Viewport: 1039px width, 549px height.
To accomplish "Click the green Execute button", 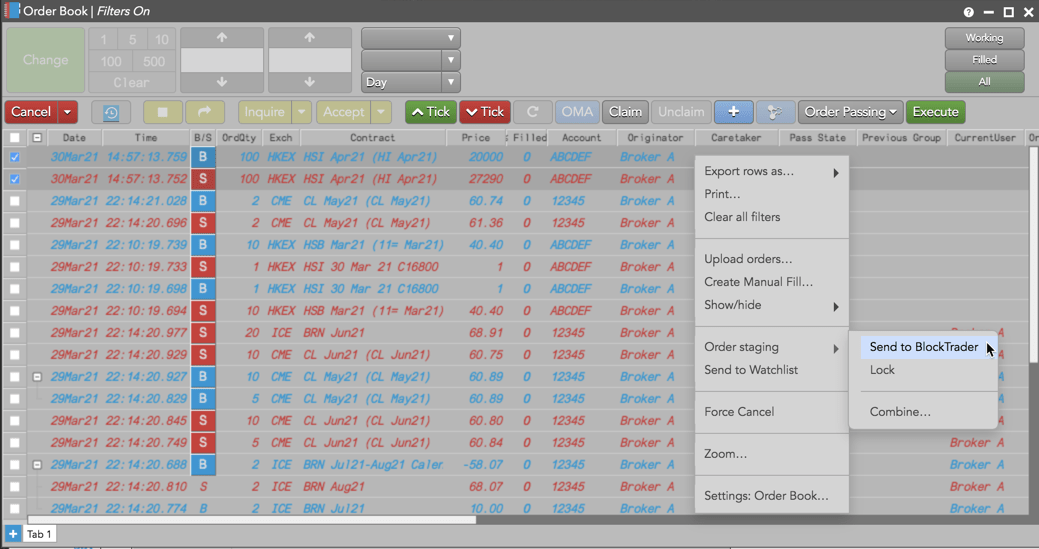I will pyautogui.click(x=935, y=112).
